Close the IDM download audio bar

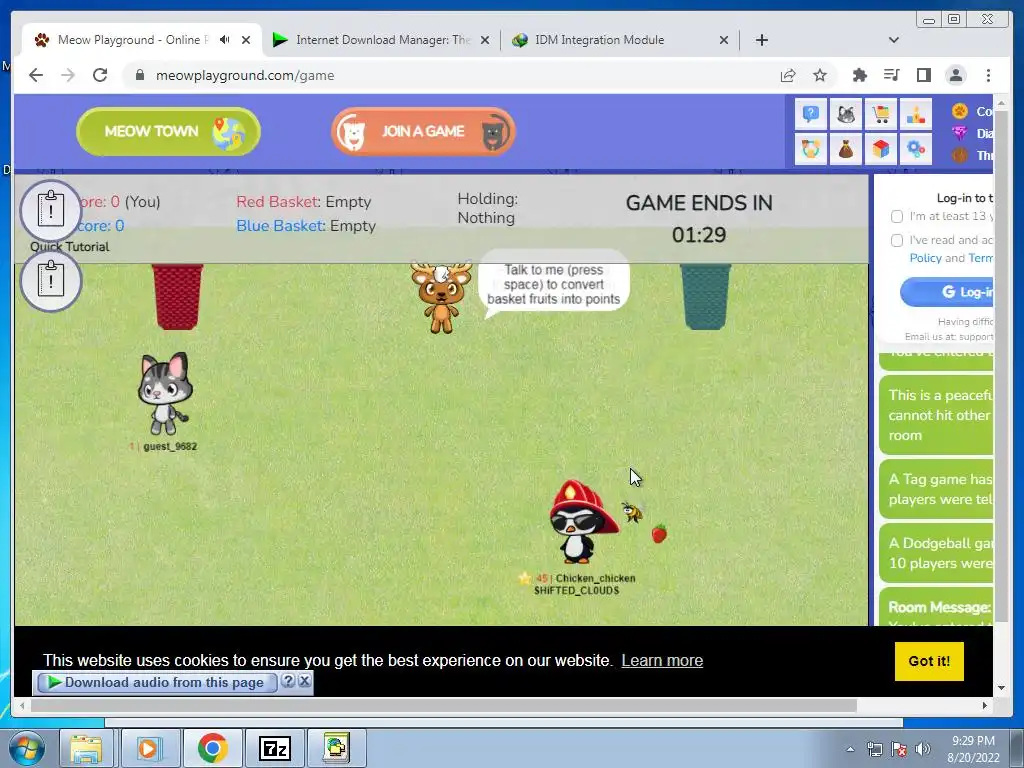(x=304, y=681)
